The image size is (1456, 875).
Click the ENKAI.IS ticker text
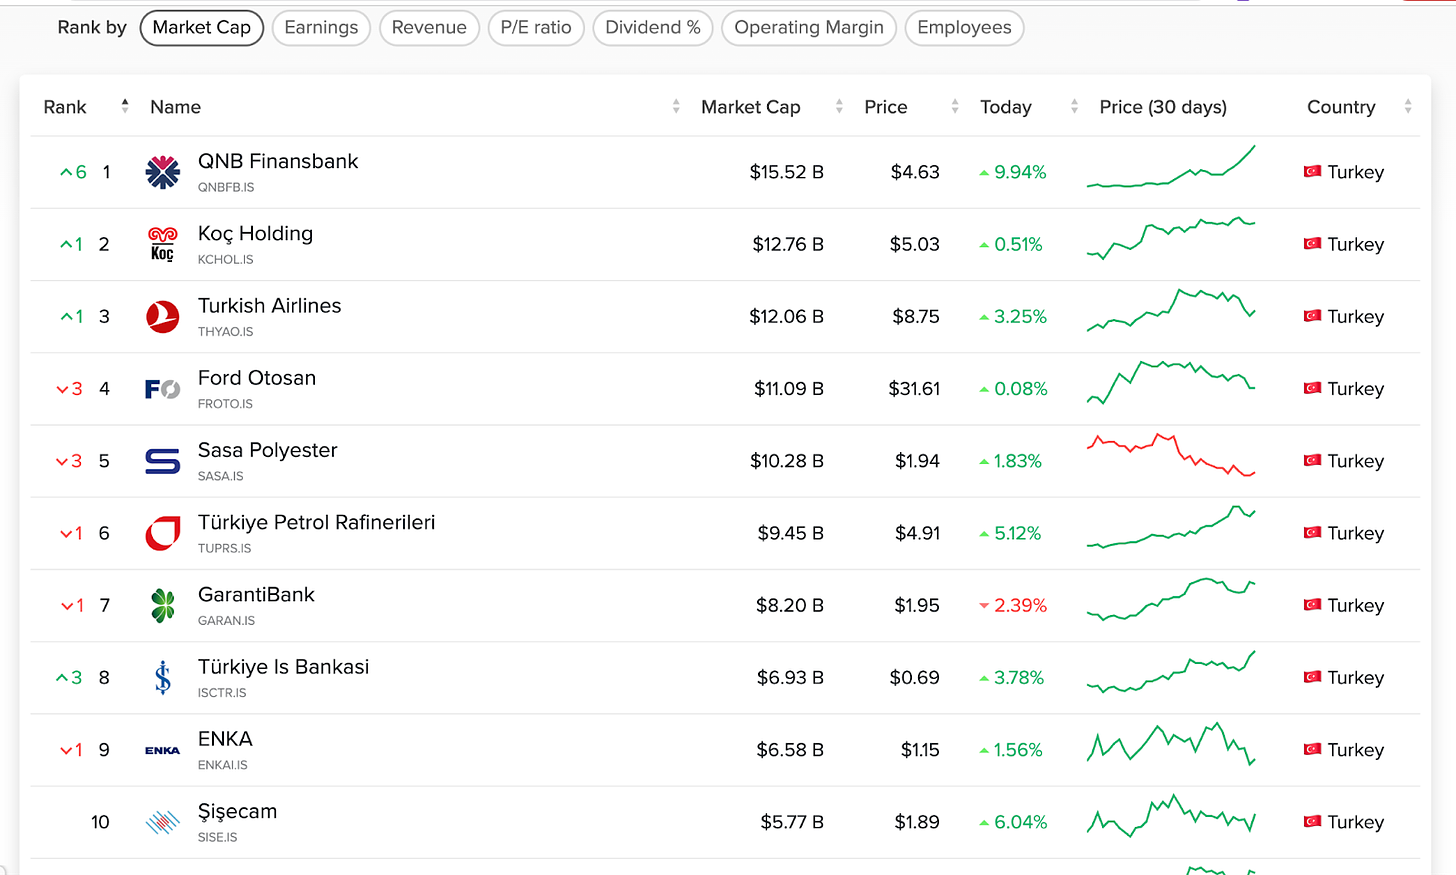pos(223,765)
